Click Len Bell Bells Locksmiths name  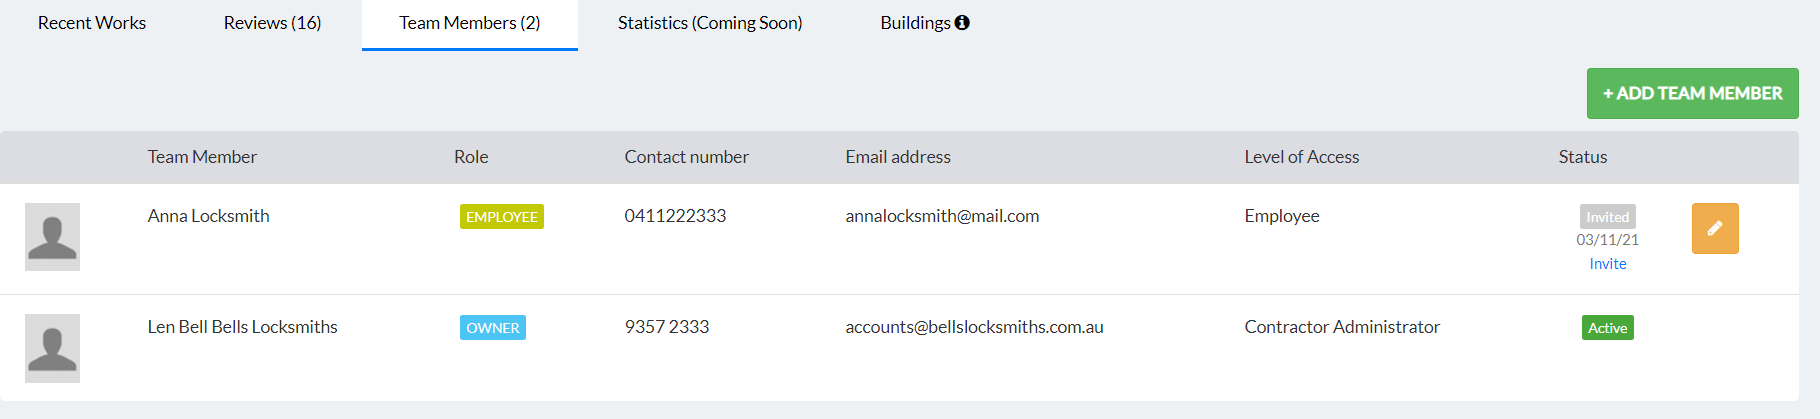tap(242, 327)
